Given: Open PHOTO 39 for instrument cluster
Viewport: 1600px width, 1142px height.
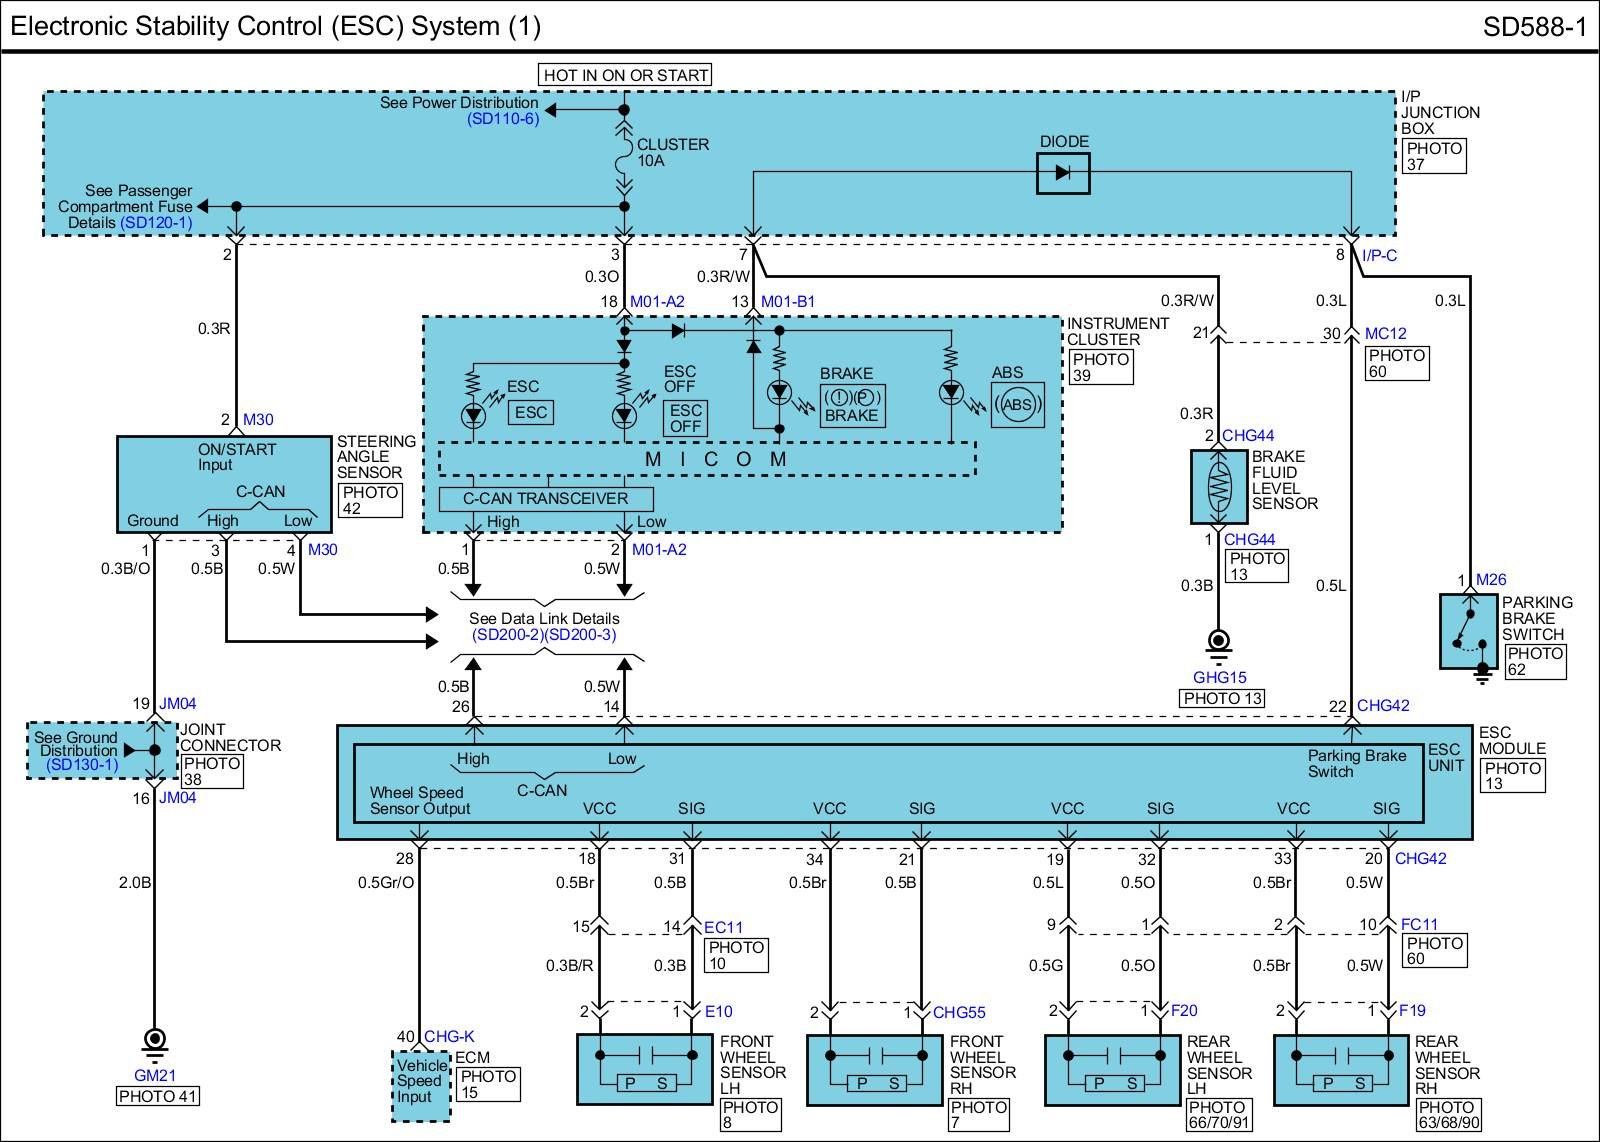Looking at the screenshot, I should [x=1099, y=367].
